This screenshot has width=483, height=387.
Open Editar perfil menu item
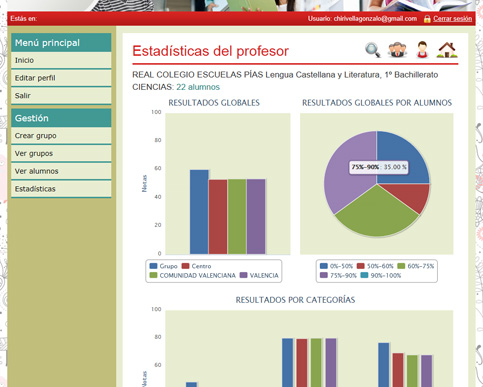[x=61, y=78]
